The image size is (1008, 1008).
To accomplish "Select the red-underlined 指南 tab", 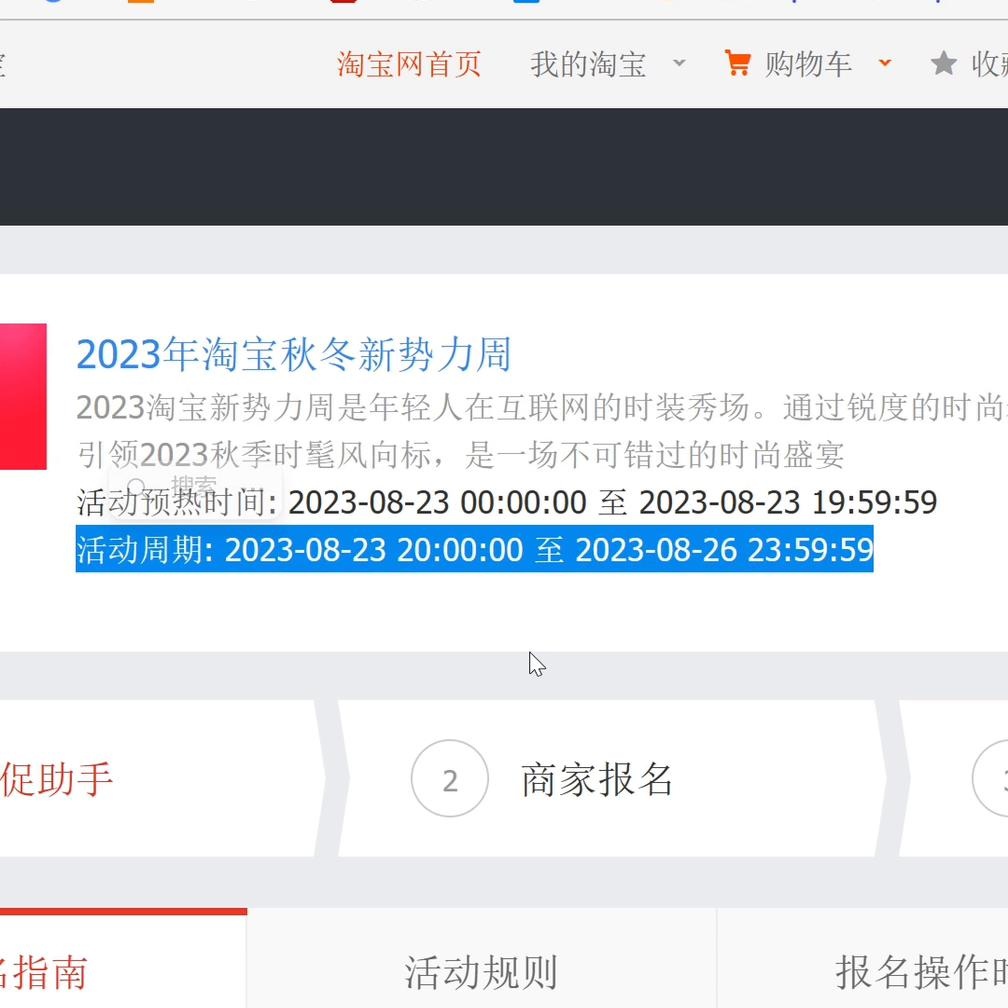I will coord(123,958).
